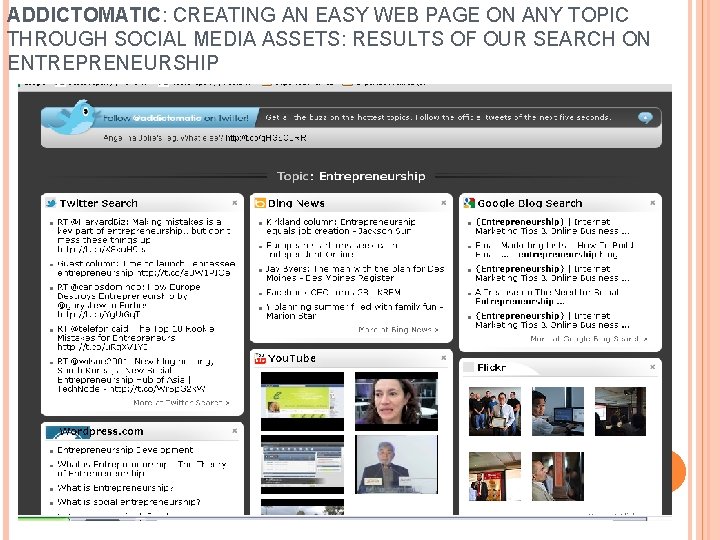The image size is (720, 540).
Task: Play YouTube video of curly-haired woman
Action: coord(396,401)
